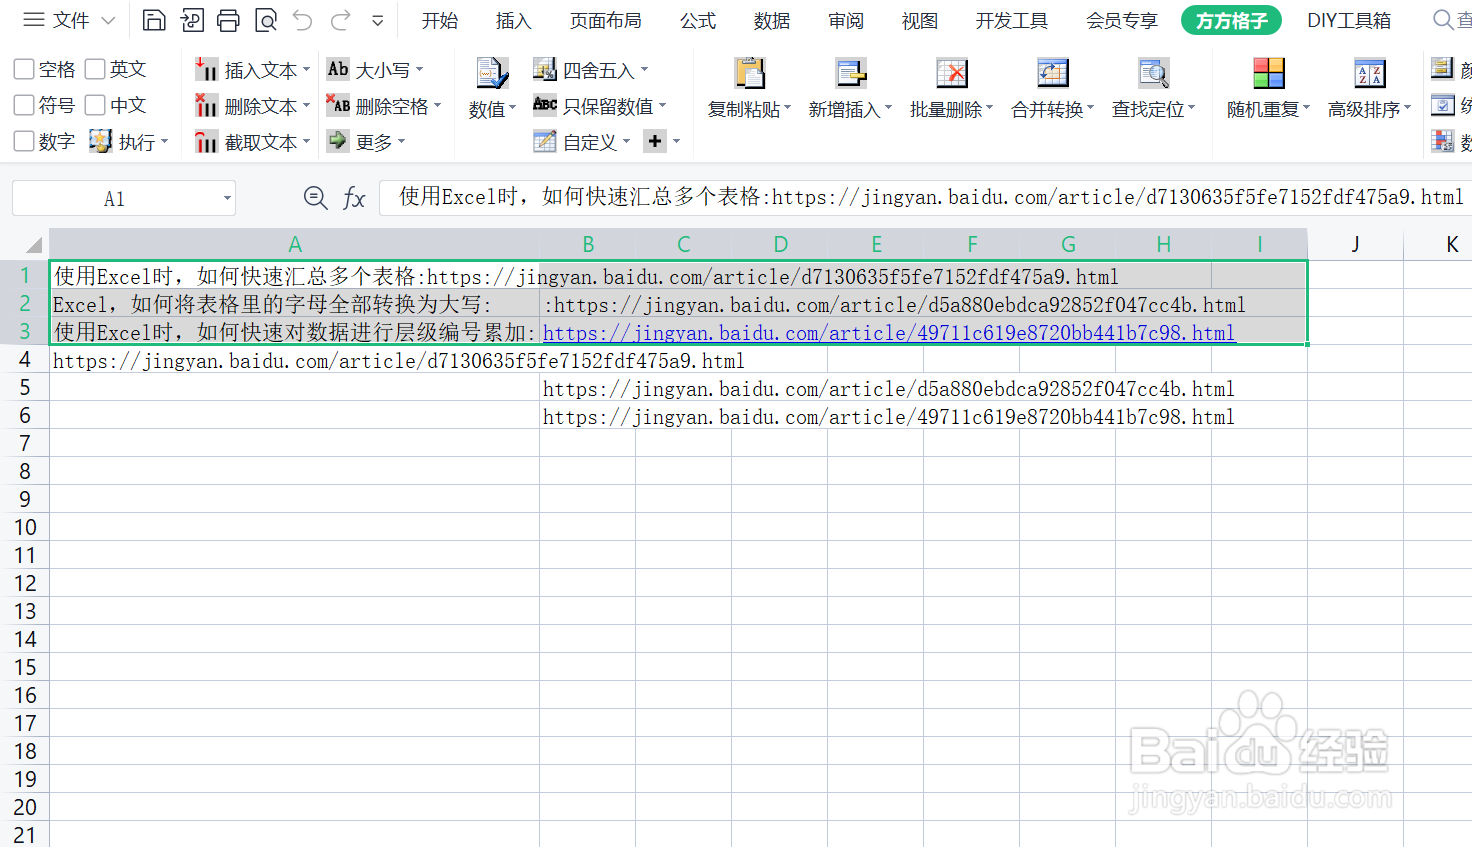This screenshot has width=1472, height=847.
Task: Toggle the 英文 checkbox
Action: click(95, 69)
